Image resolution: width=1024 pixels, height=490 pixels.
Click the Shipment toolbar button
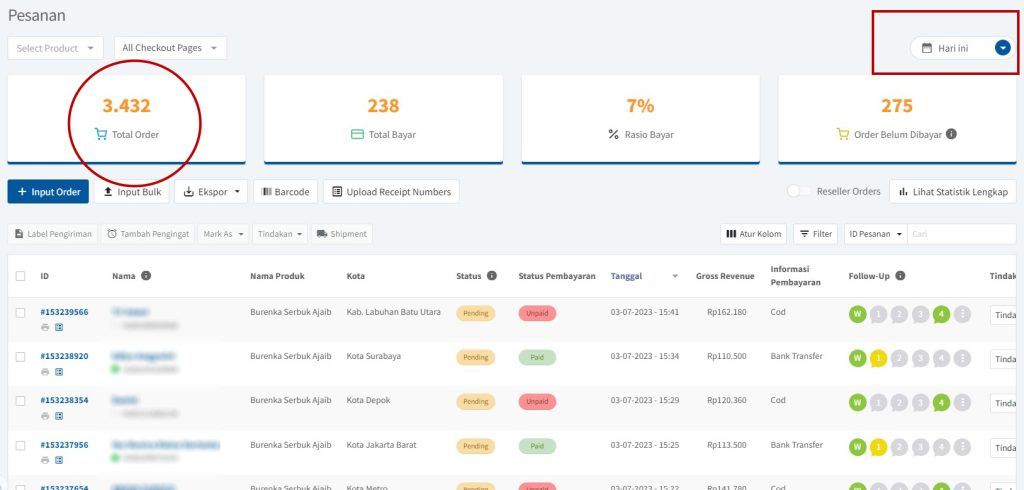(342, 234)
